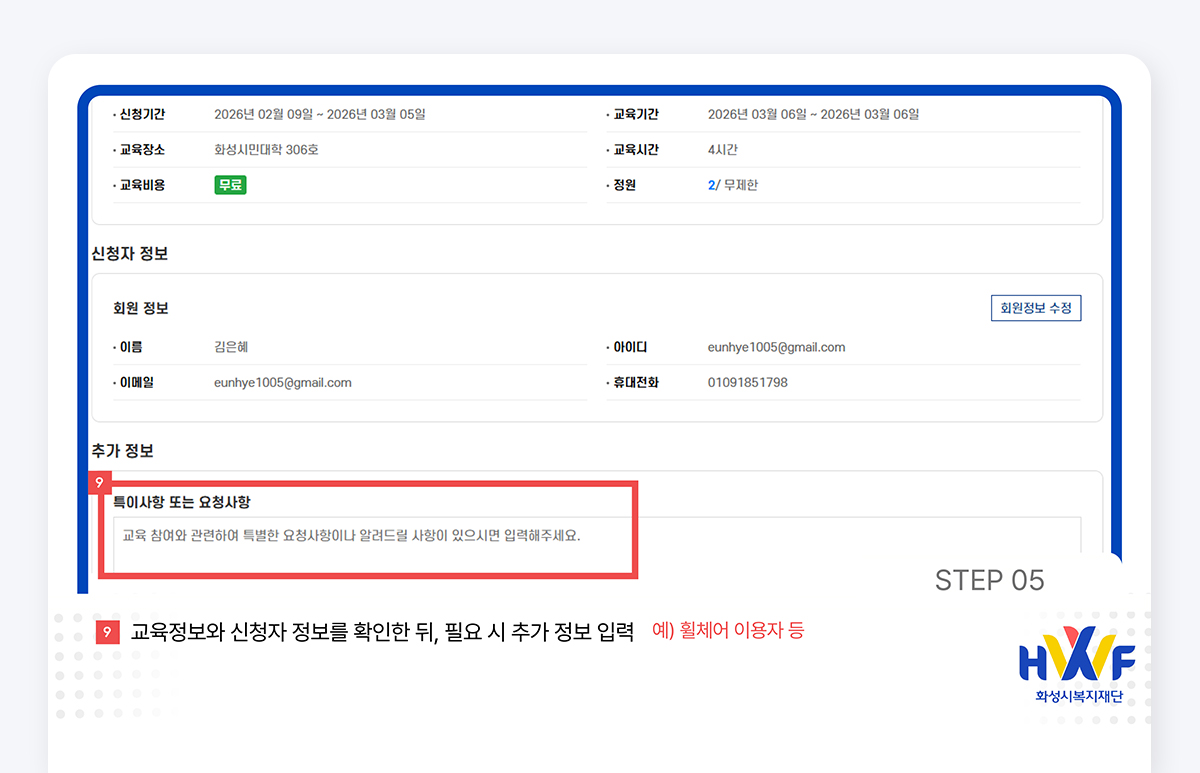Click the 신청기간 date range row
This screenshot has width=1200, height=773.
tap(320, 114)
